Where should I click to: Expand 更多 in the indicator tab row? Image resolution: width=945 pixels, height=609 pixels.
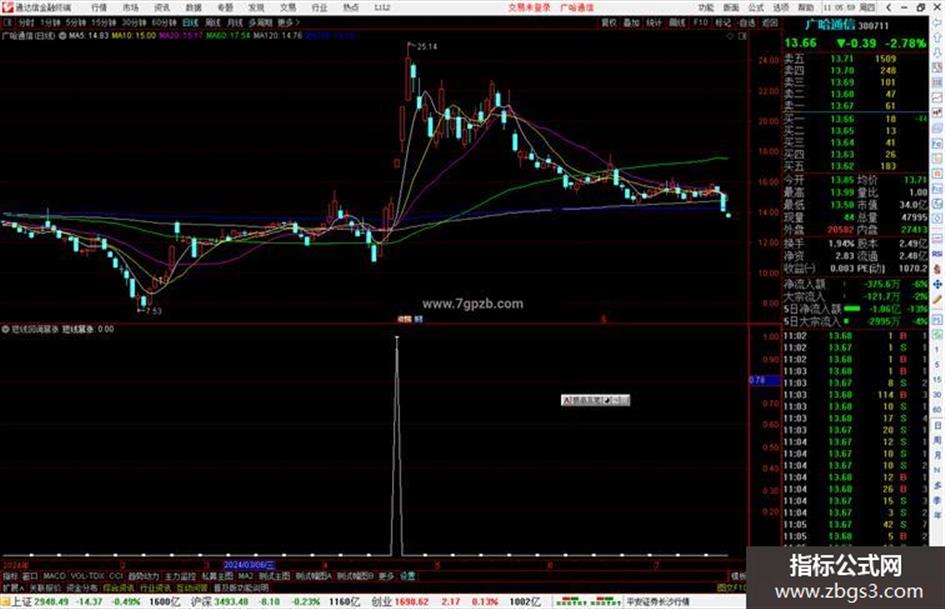[x=386, y=576]
